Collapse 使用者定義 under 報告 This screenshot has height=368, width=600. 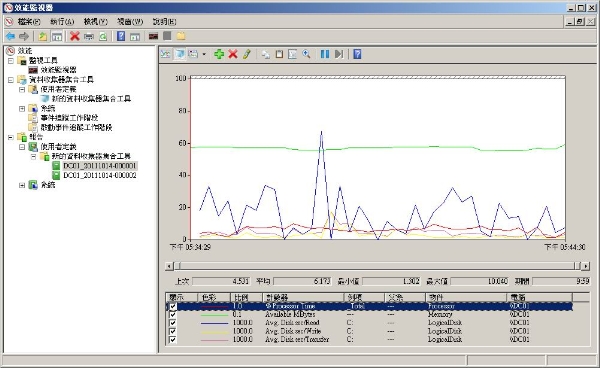pos(22,147)
